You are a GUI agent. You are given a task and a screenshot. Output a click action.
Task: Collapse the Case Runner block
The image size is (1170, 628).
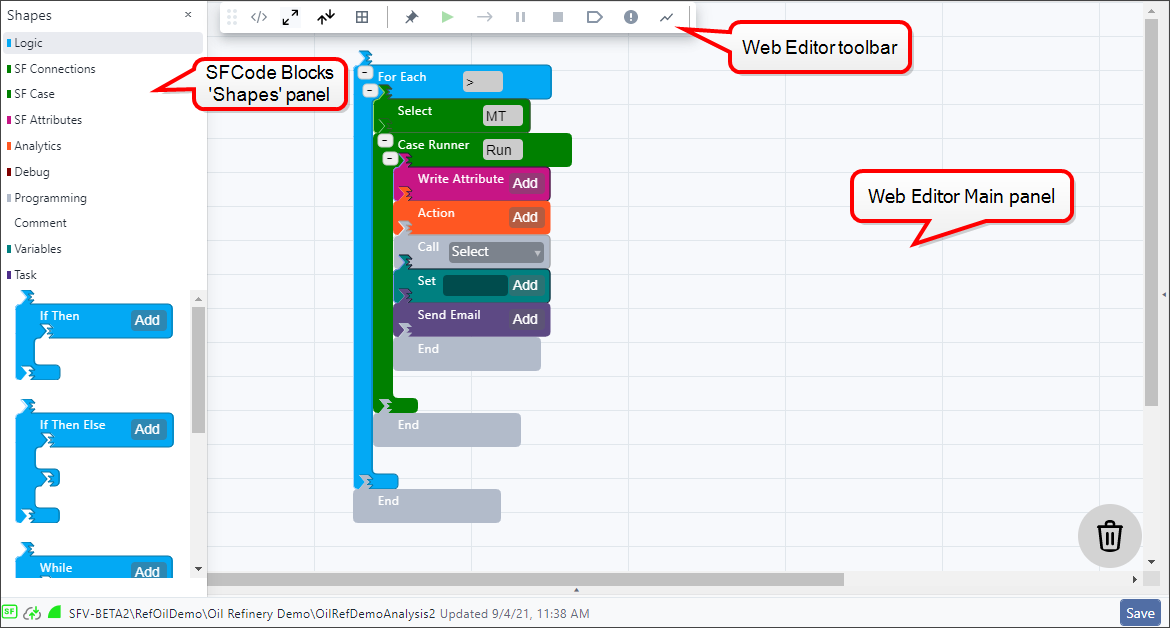coord(385,141)
